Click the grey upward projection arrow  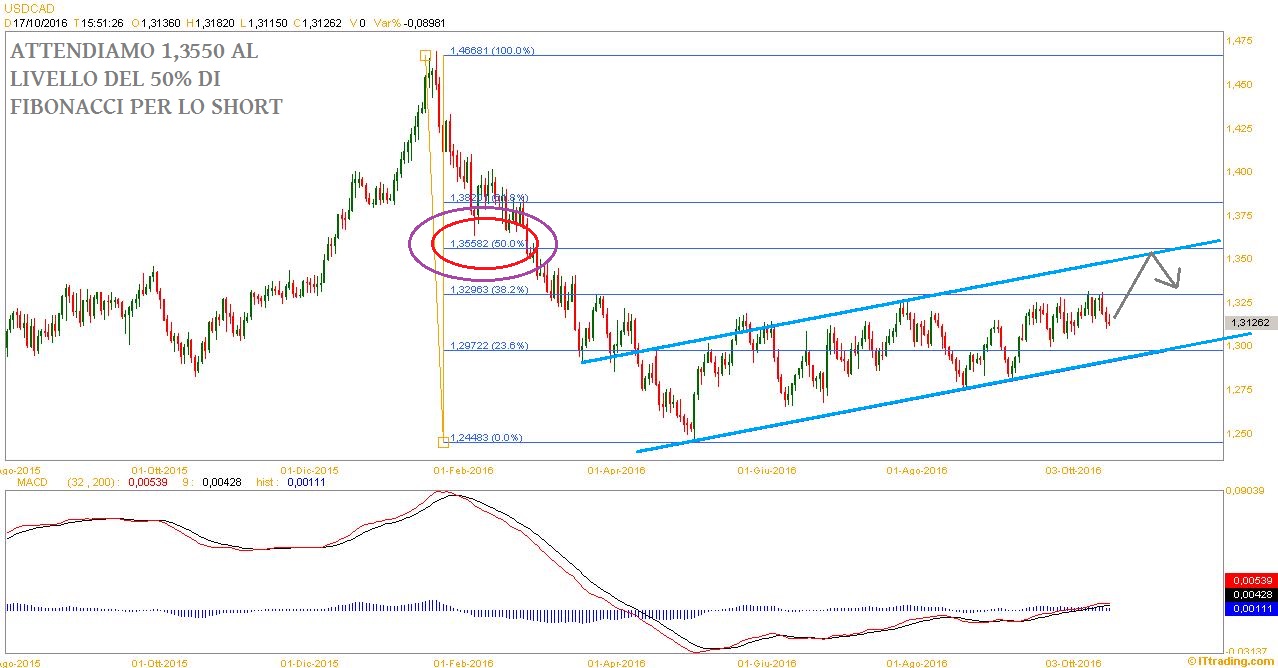click(1132, 286)
